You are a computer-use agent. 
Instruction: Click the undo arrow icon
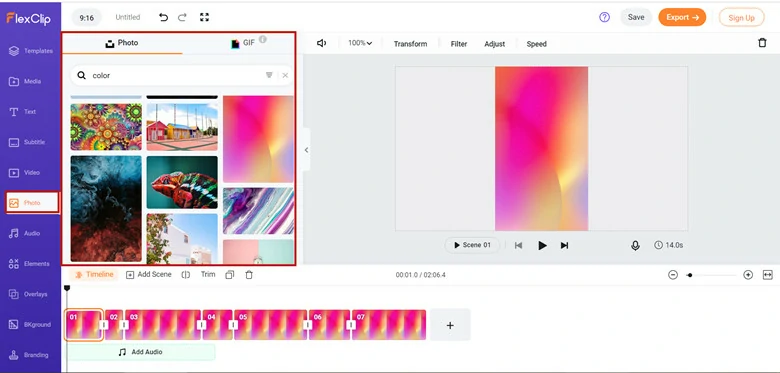[163, 17]
